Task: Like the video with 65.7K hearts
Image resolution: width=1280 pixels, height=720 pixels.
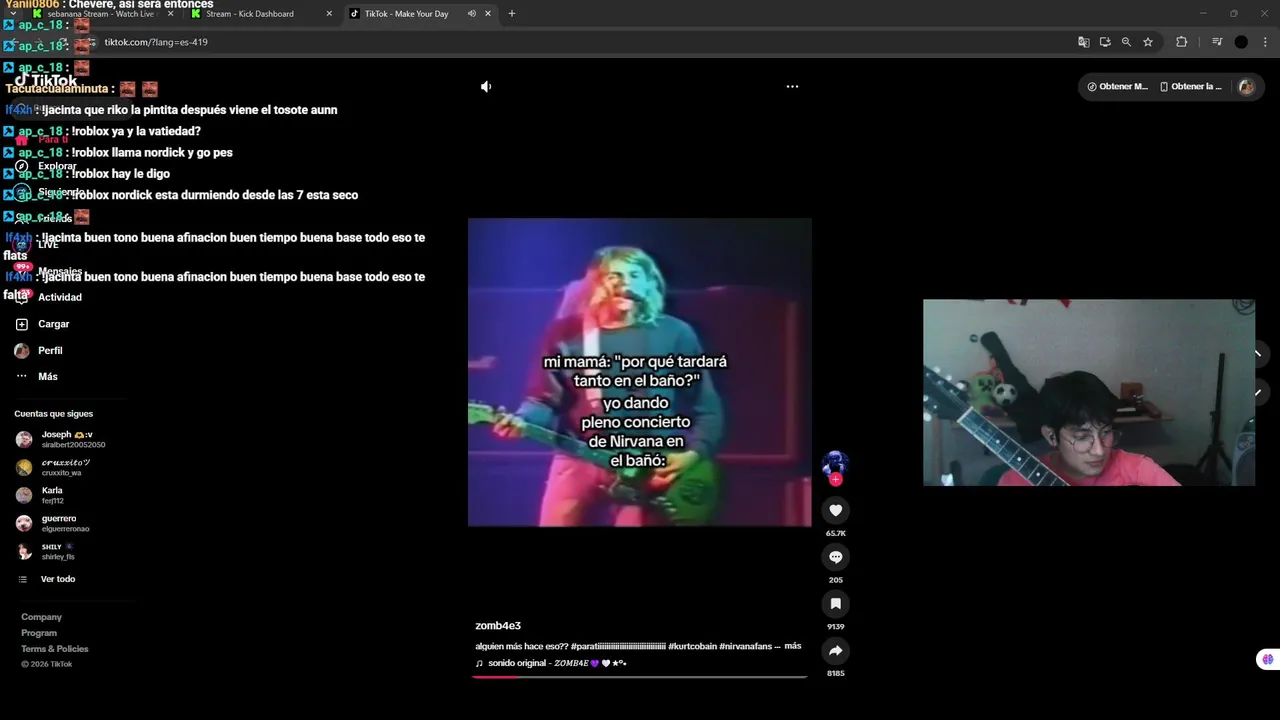Action: [836, 510]
